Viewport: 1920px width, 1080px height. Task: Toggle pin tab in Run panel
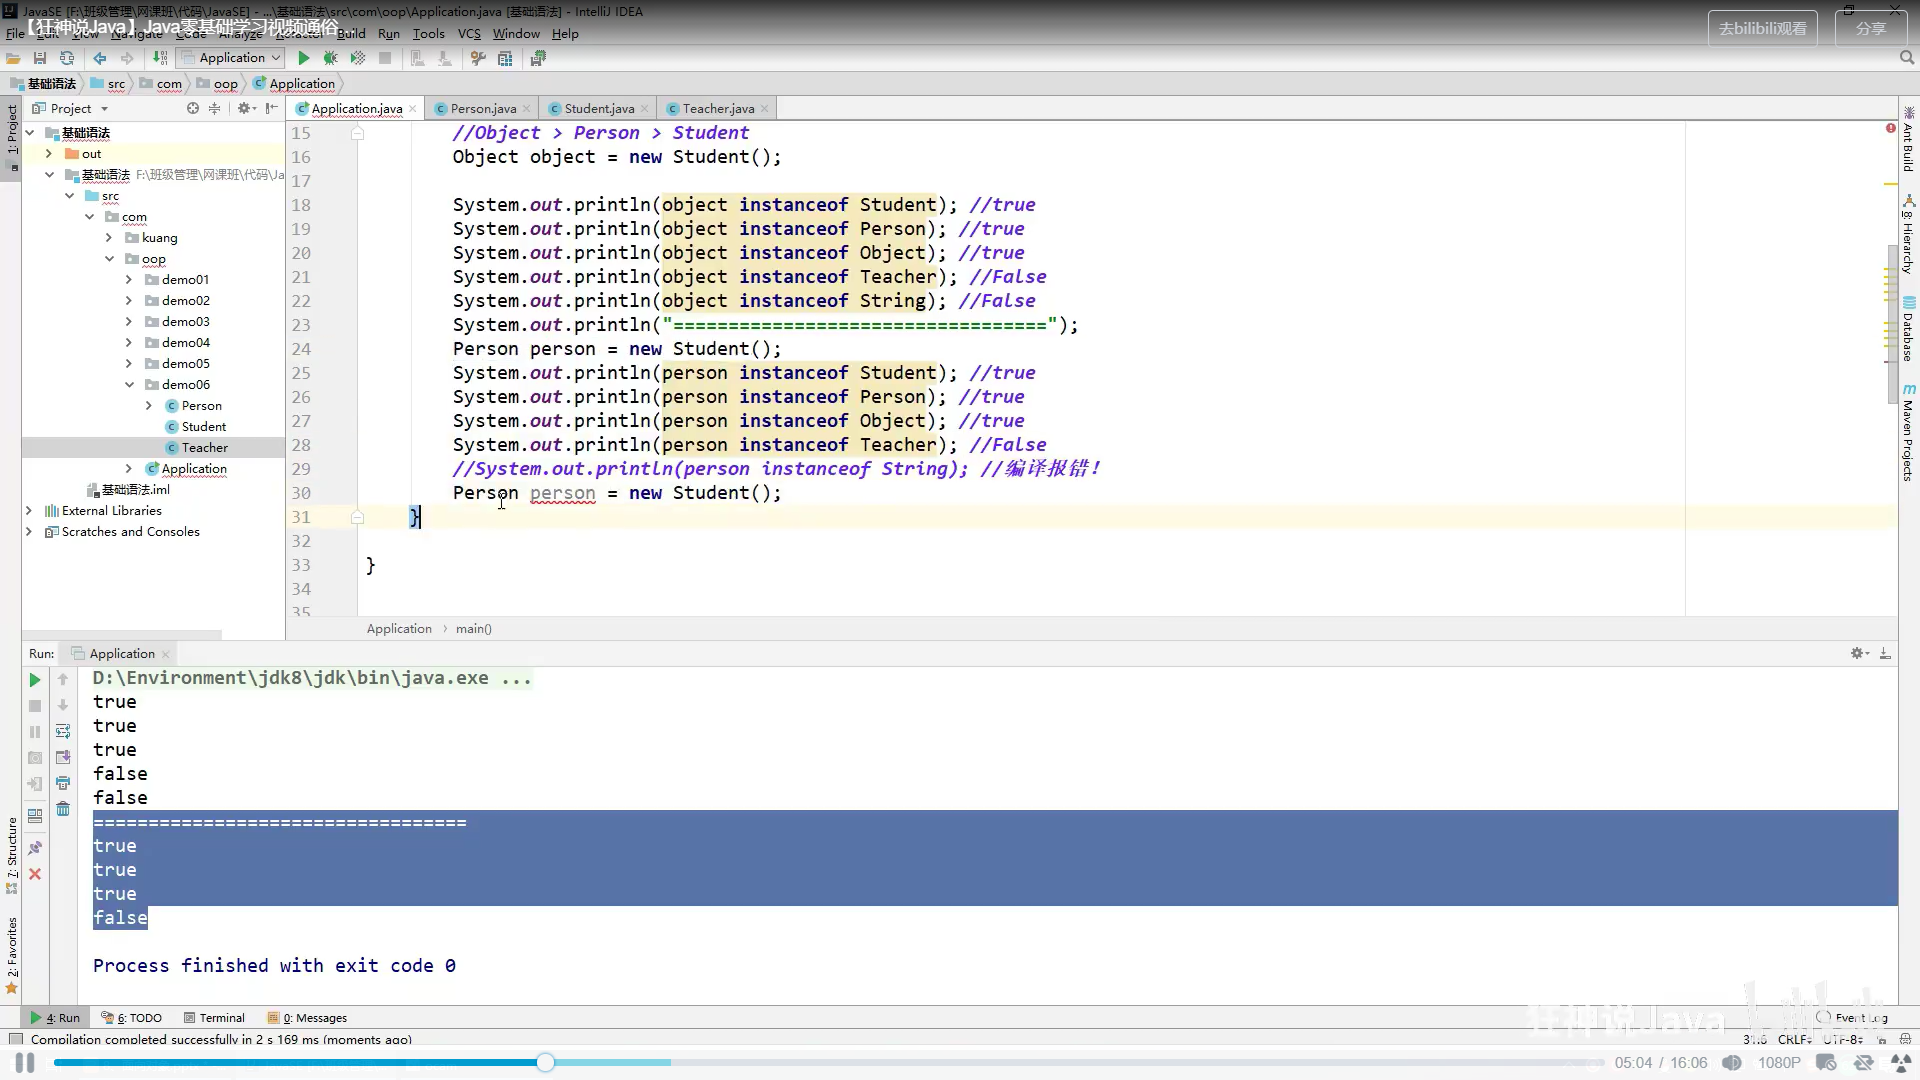point(35,848)
